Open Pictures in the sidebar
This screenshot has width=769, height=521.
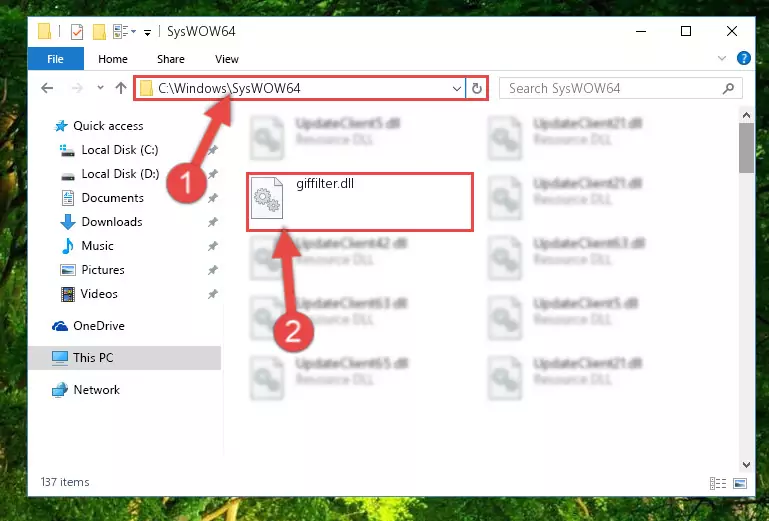(103, 270)
